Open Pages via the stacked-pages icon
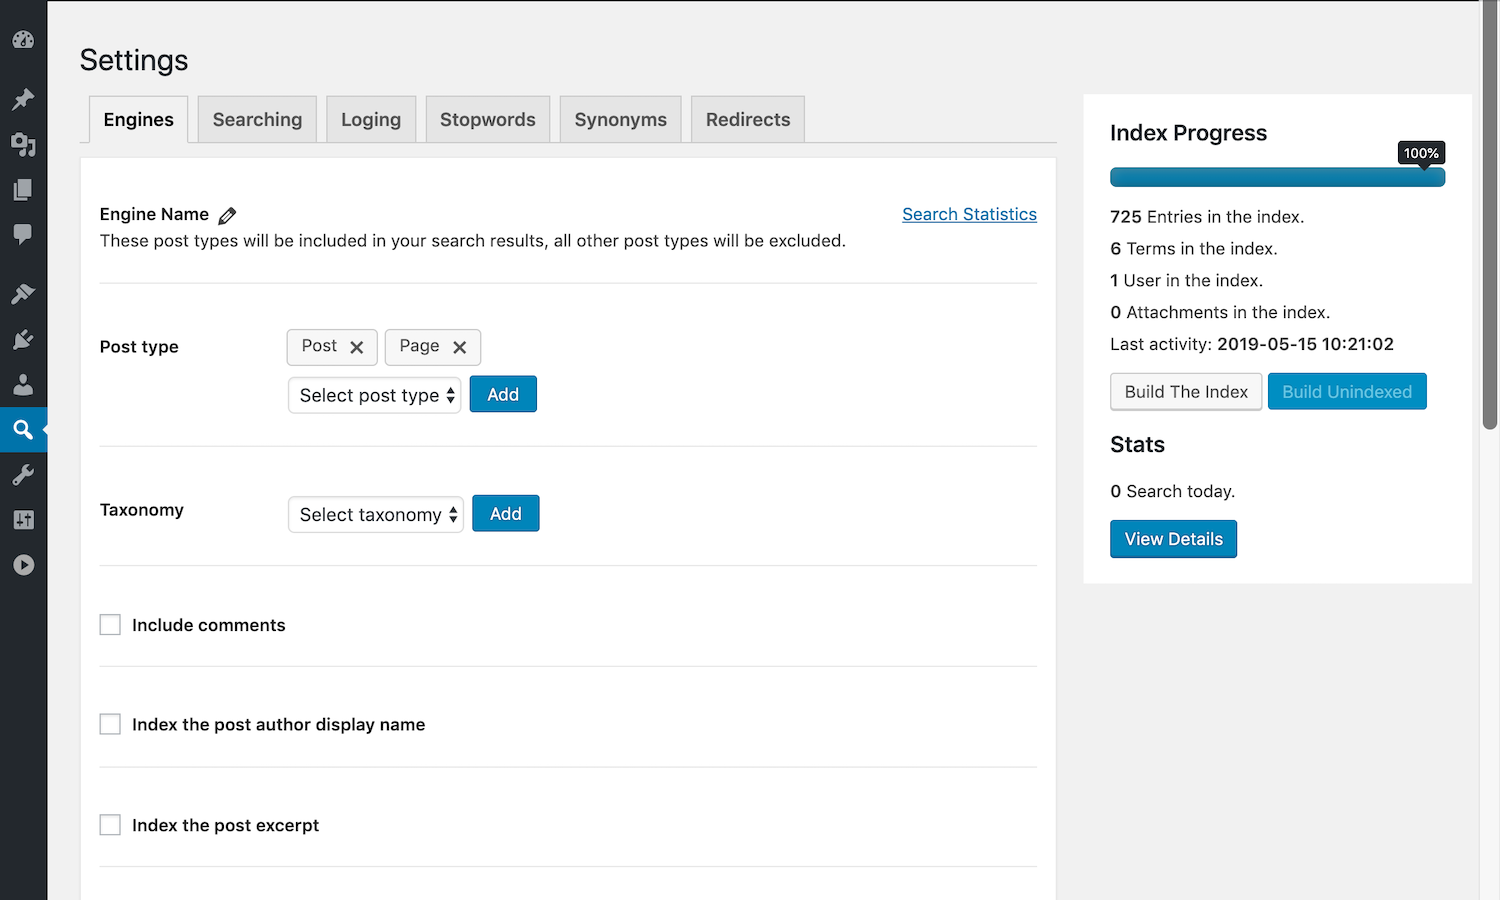This screenshot has width=1500, height=900. tap(23, 190)
